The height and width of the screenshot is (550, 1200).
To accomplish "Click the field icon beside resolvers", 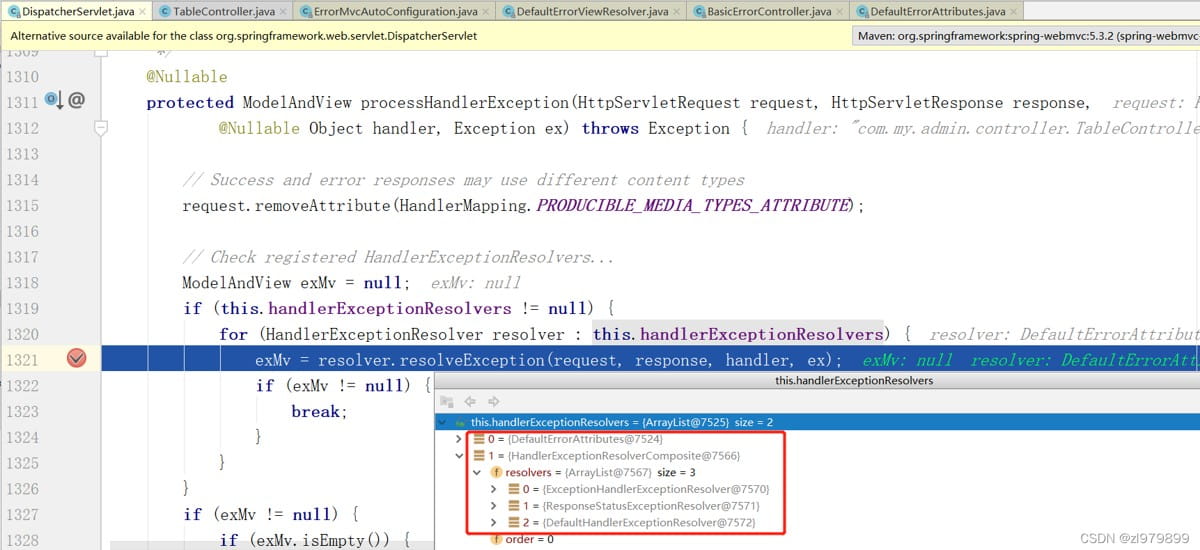I will (495, 472).
